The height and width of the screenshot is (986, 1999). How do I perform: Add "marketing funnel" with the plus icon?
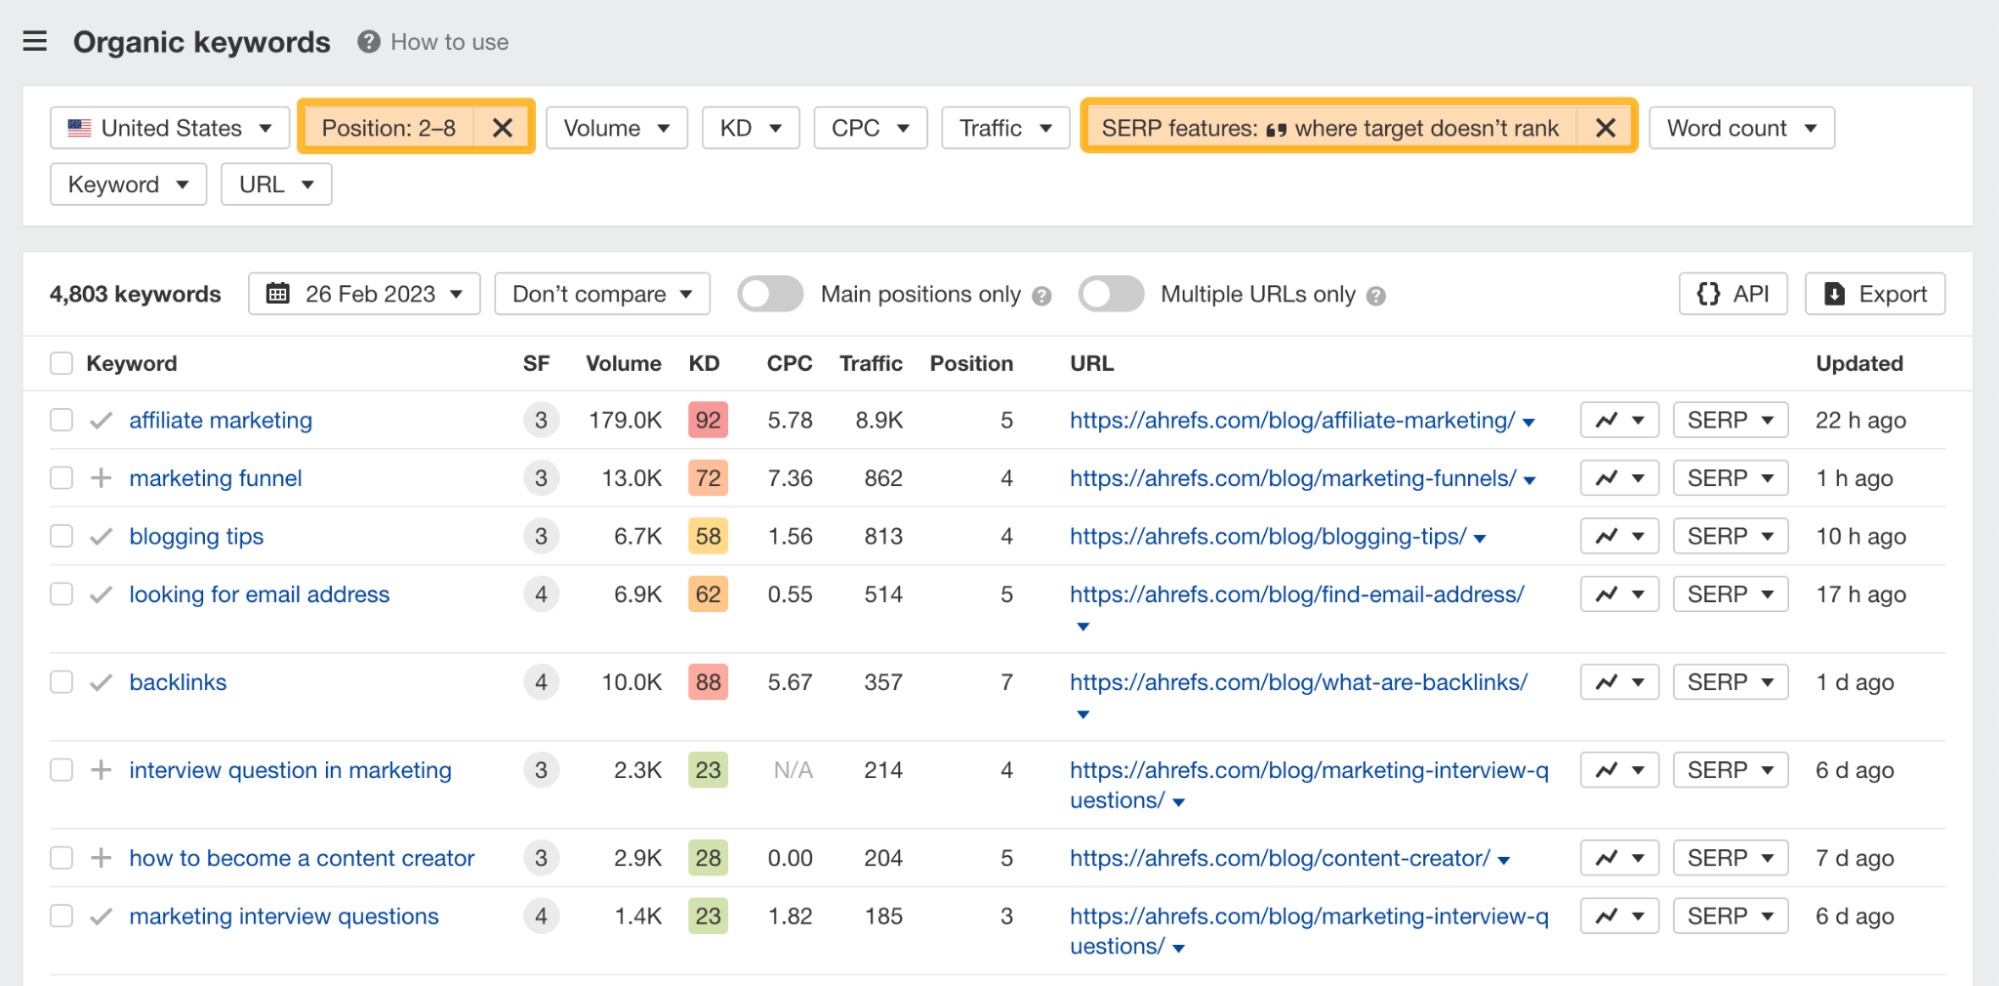pyautogui.click(x=100, y=477)
